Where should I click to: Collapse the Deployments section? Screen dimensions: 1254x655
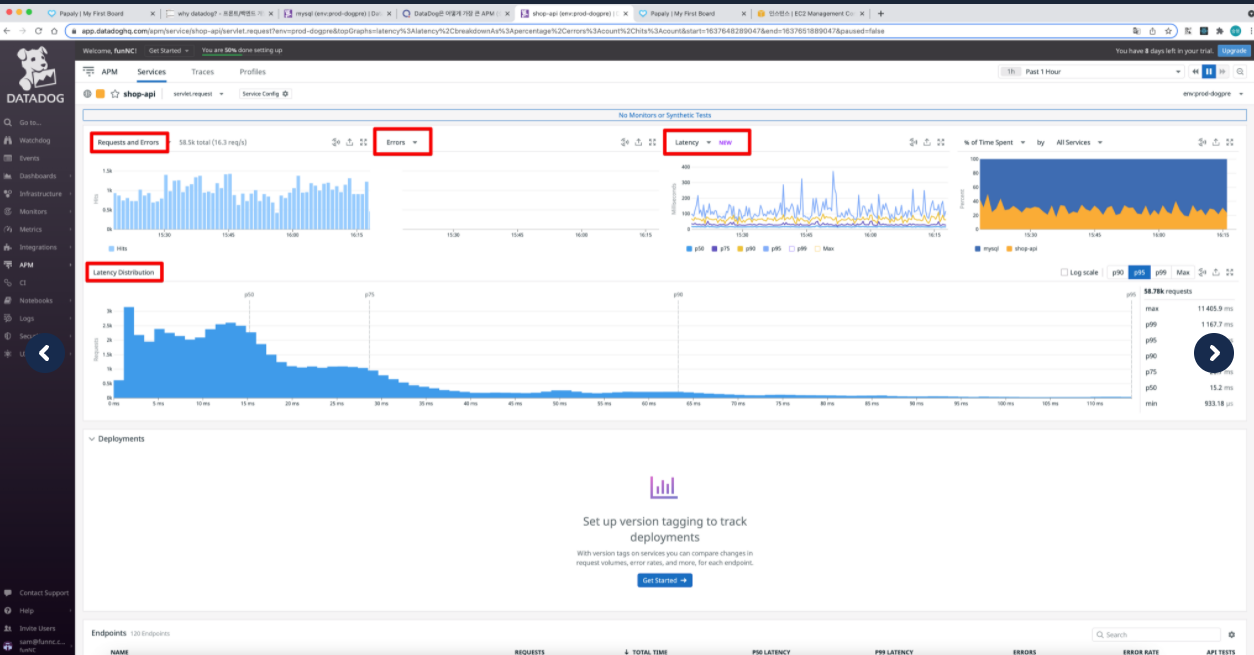(x=92, y=439)
